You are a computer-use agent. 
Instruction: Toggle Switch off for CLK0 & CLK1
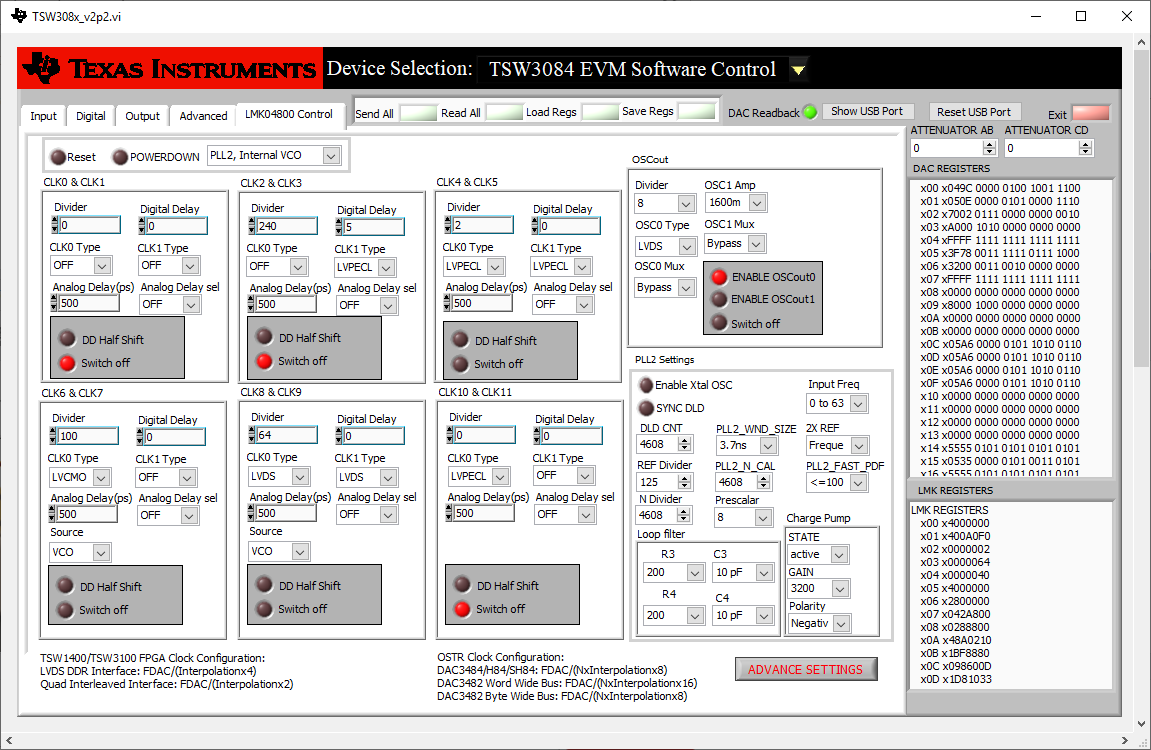pyautogui.click(x=68, y=363)
